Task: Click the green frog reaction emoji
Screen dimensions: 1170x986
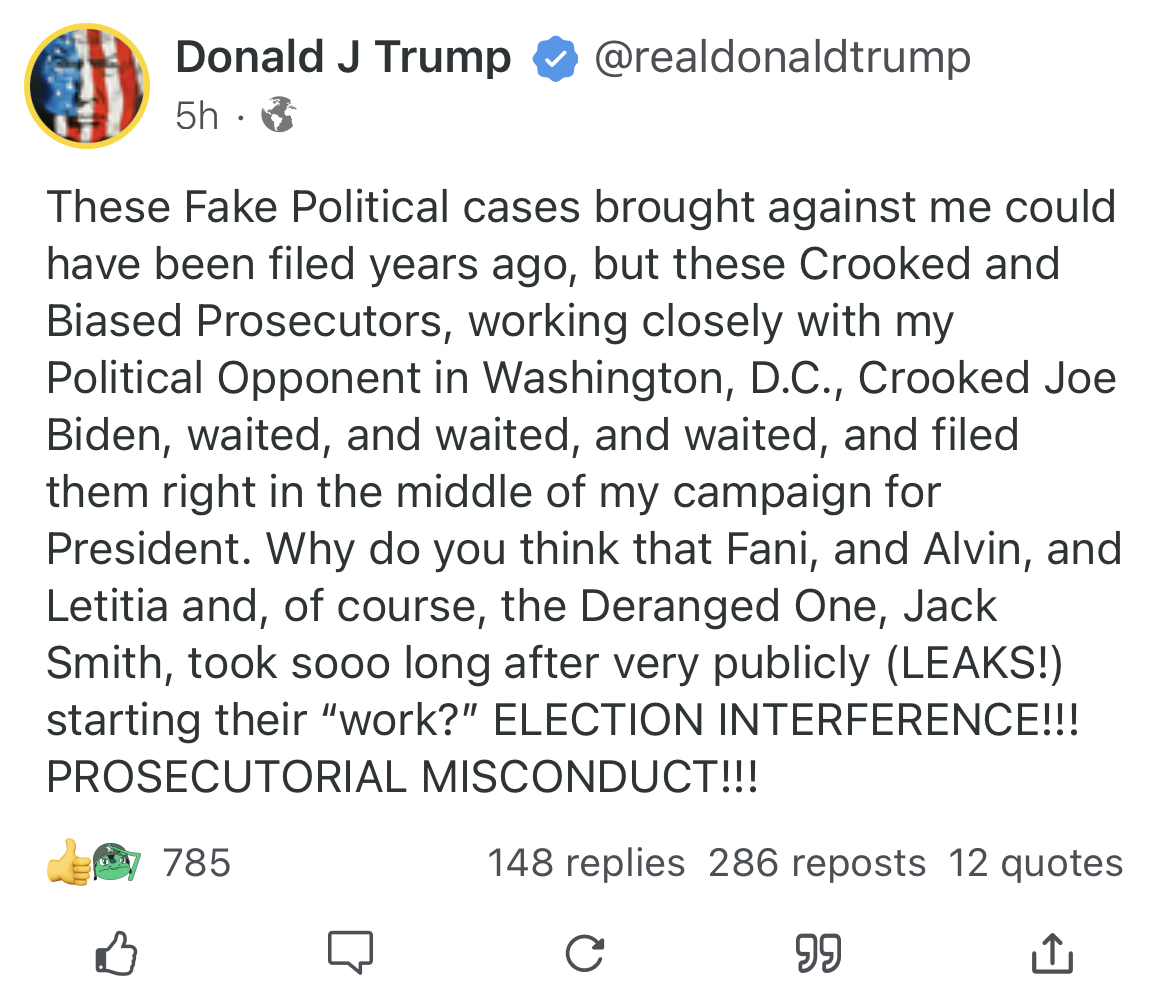Action: point(116,862)
